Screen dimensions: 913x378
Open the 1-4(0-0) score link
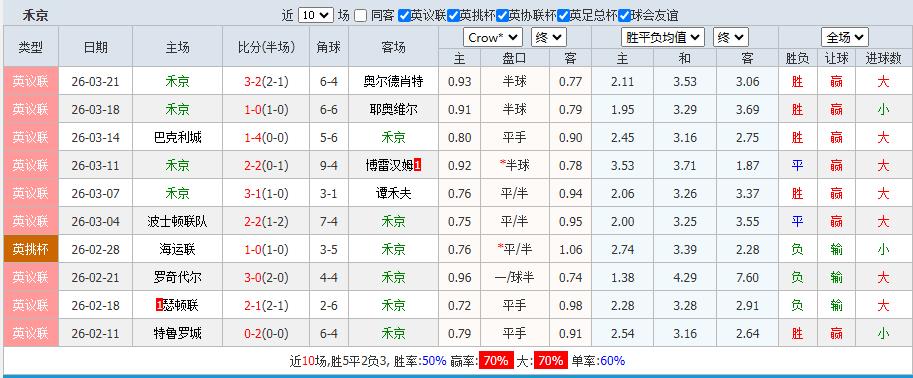(x=266, y=137)
